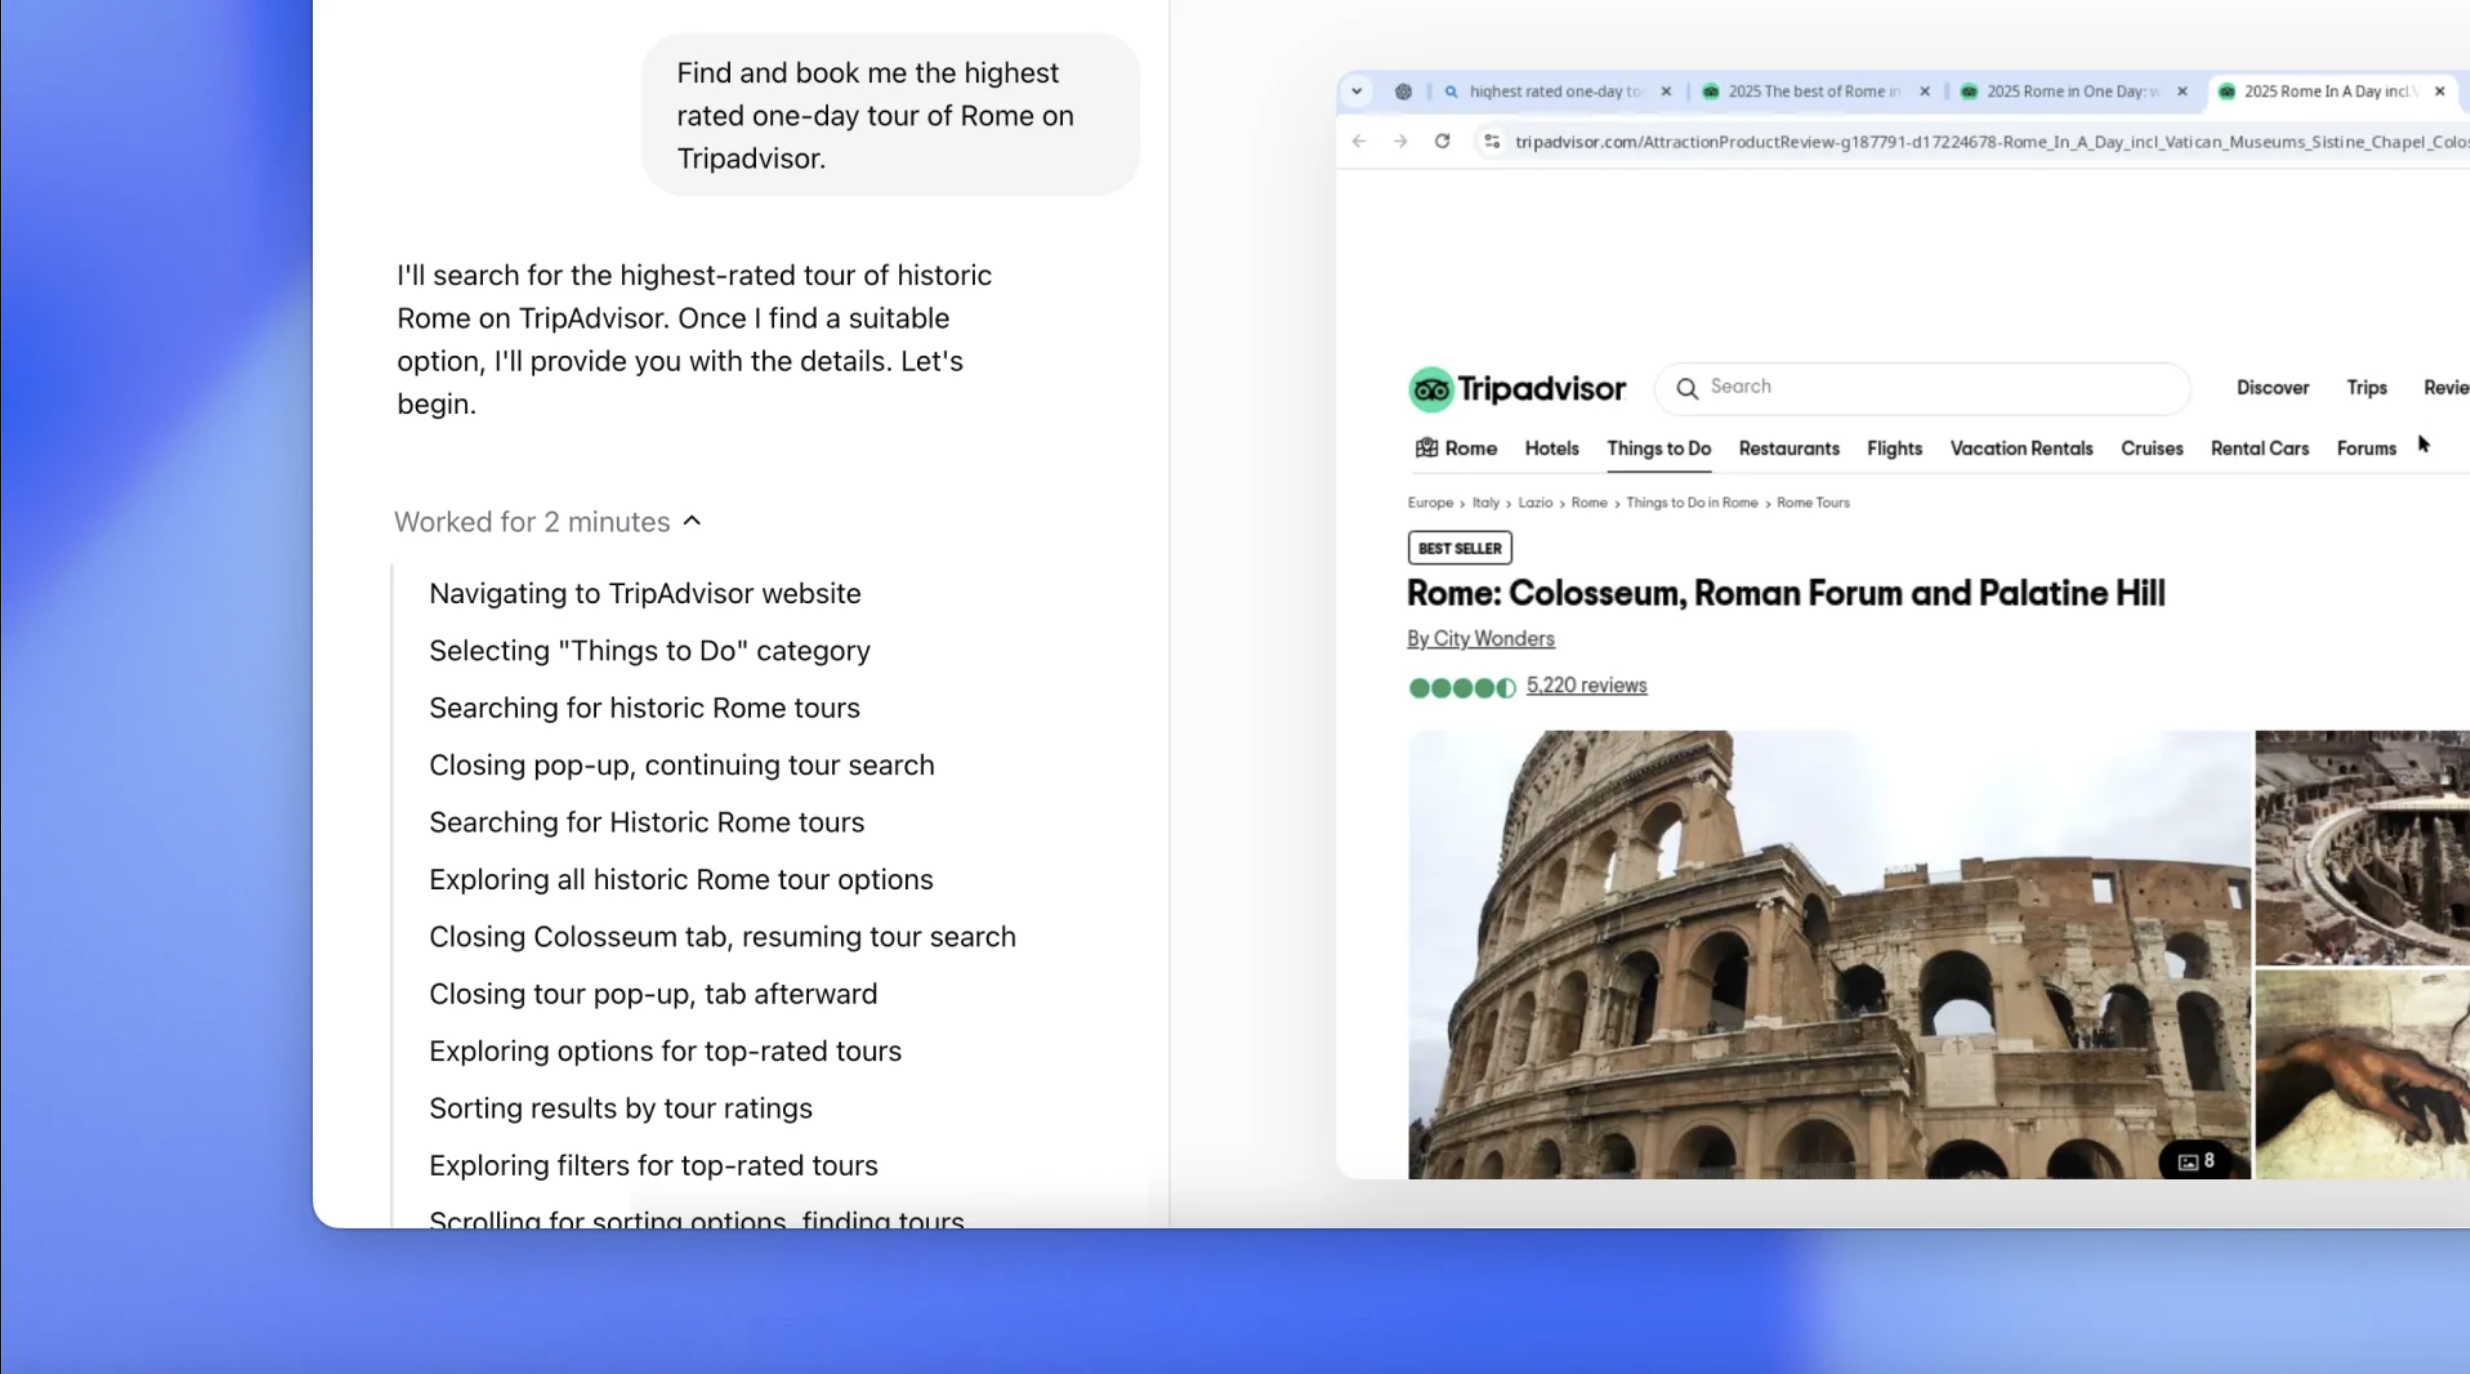Open the 'Things to Do' category dropdown
Viewport: 2470px width, 1374px height.
[x=1658, y=448]
